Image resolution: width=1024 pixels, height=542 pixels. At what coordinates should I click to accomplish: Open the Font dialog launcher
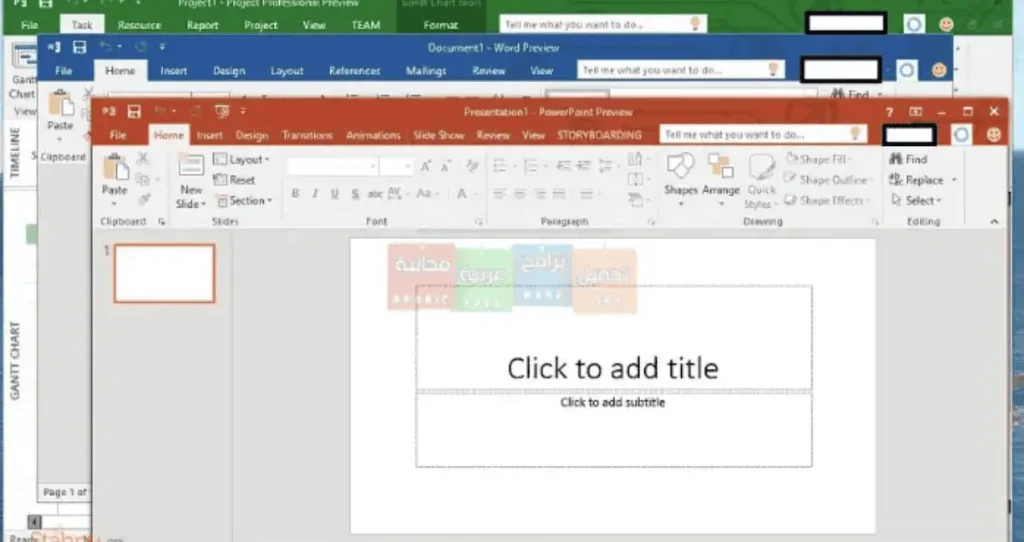pos(479,222)
